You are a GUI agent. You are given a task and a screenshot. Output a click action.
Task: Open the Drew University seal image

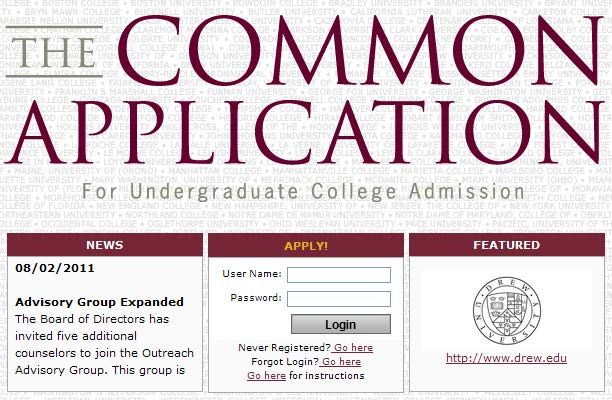click(507, 311)
